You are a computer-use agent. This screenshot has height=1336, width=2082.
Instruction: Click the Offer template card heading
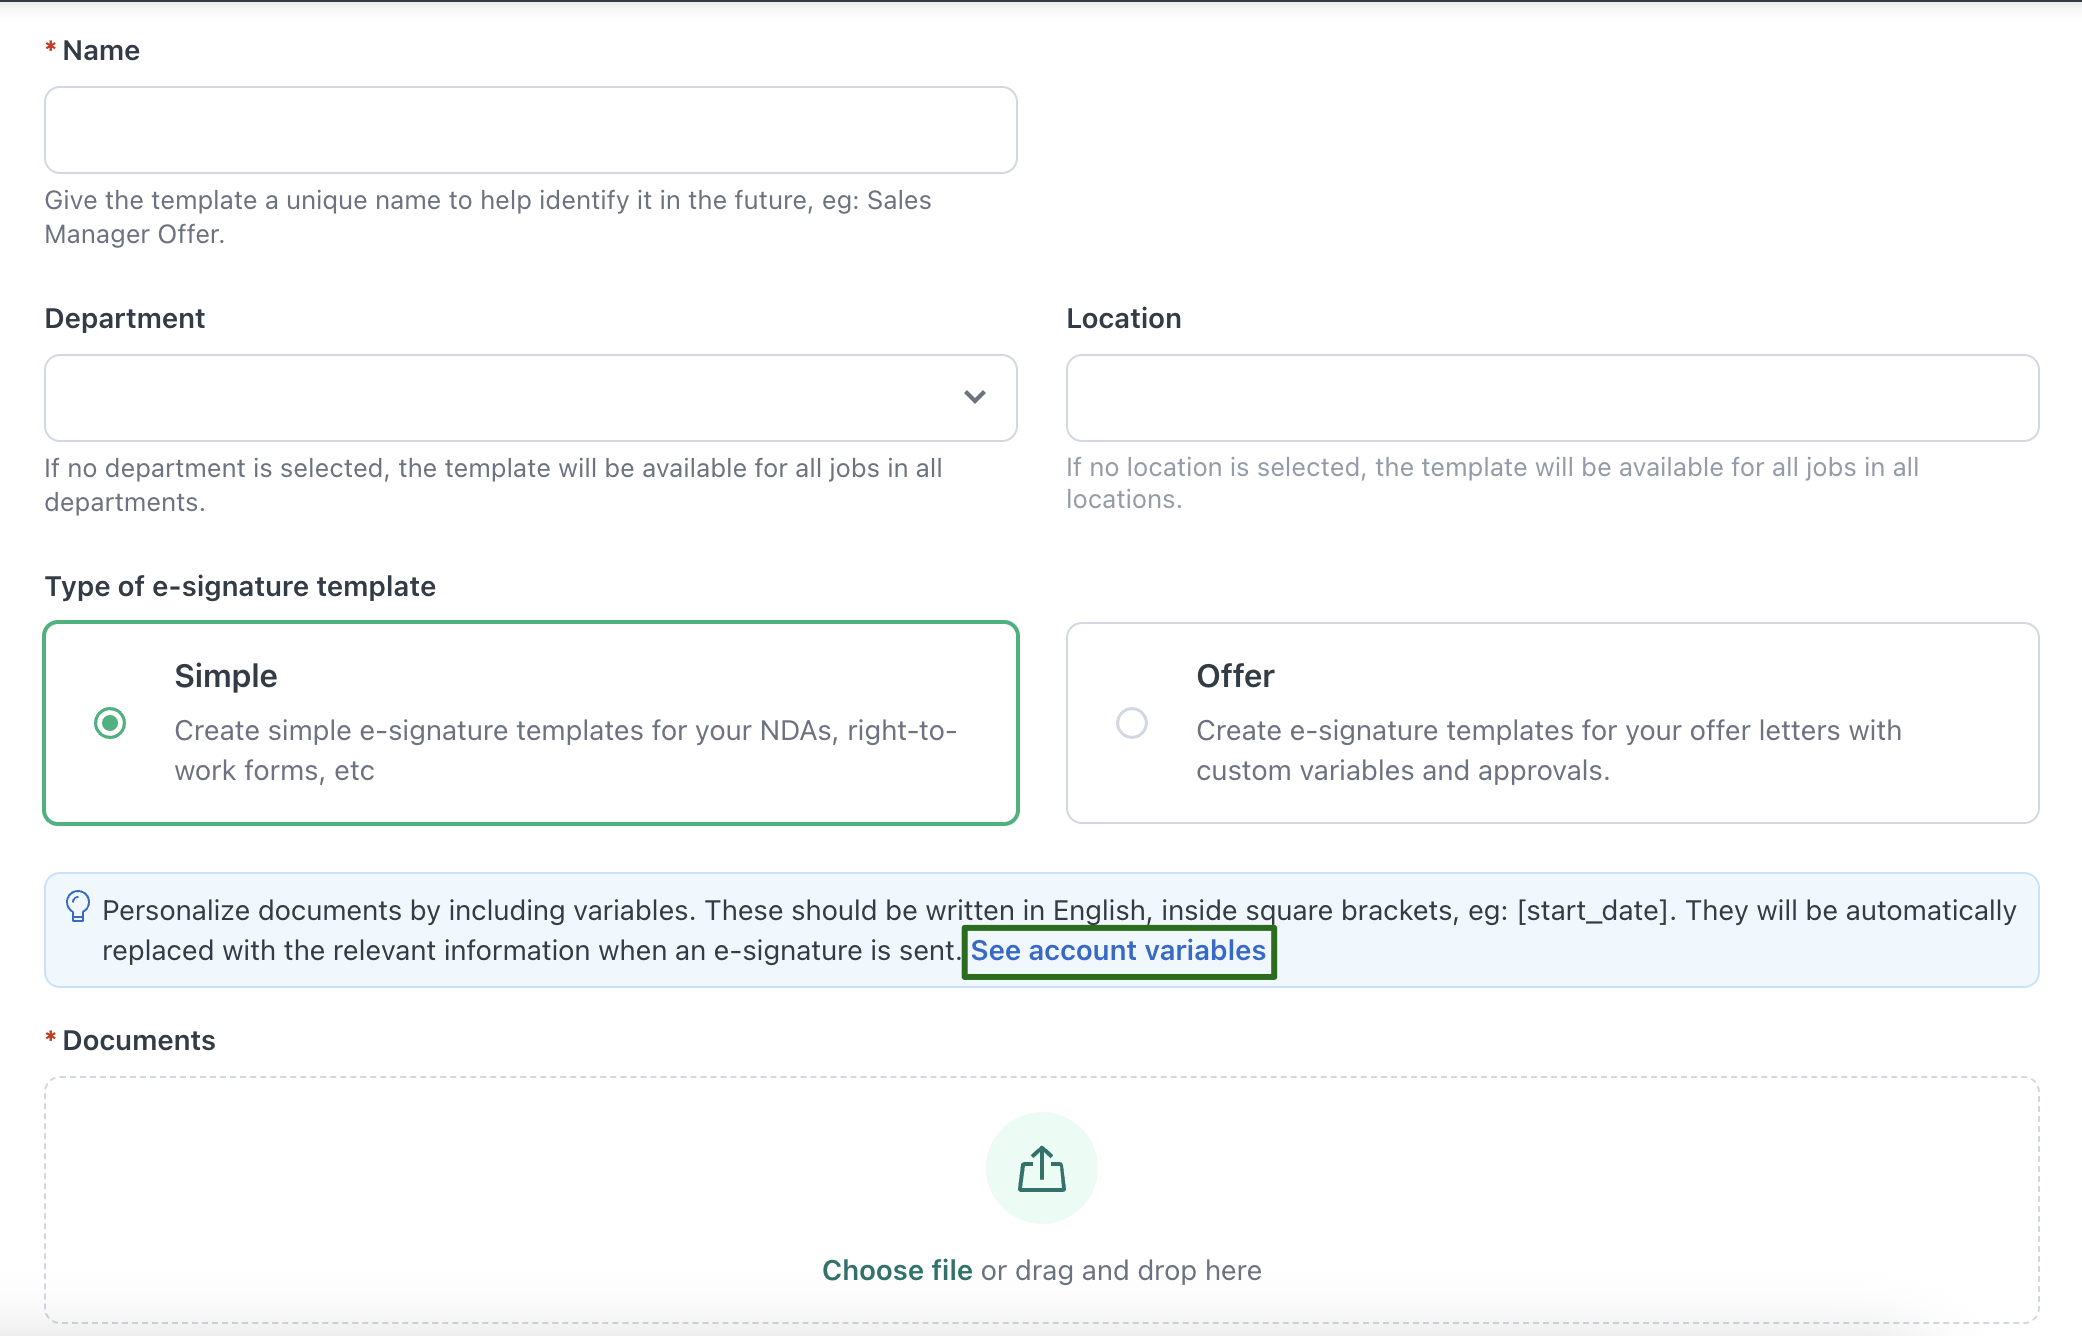pyautogui.click(x=1234, y=676)
